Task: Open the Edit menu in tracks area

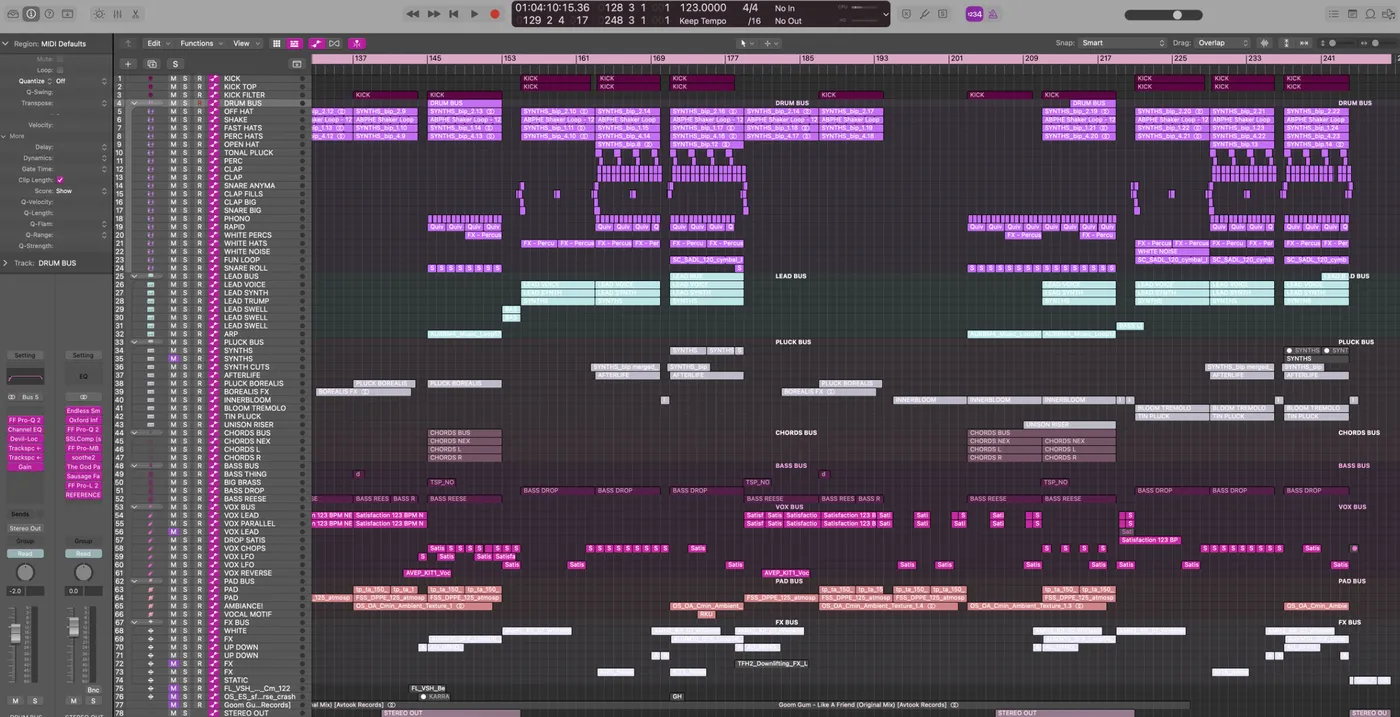Action: (157, 43)
